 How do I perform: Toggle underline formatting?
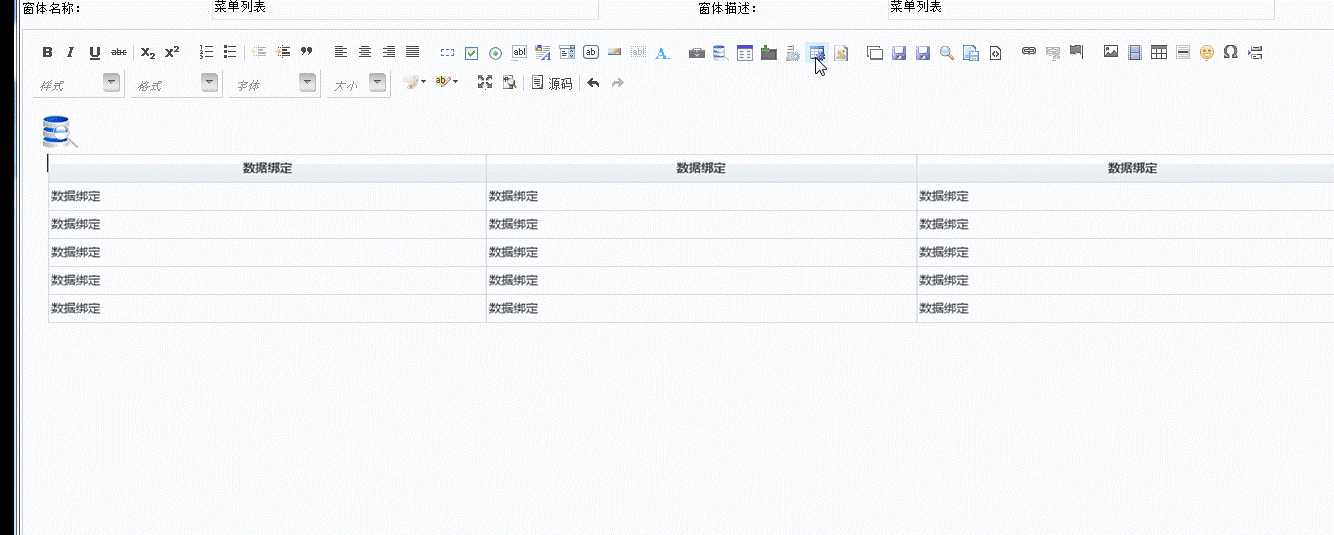coord(95,53)
